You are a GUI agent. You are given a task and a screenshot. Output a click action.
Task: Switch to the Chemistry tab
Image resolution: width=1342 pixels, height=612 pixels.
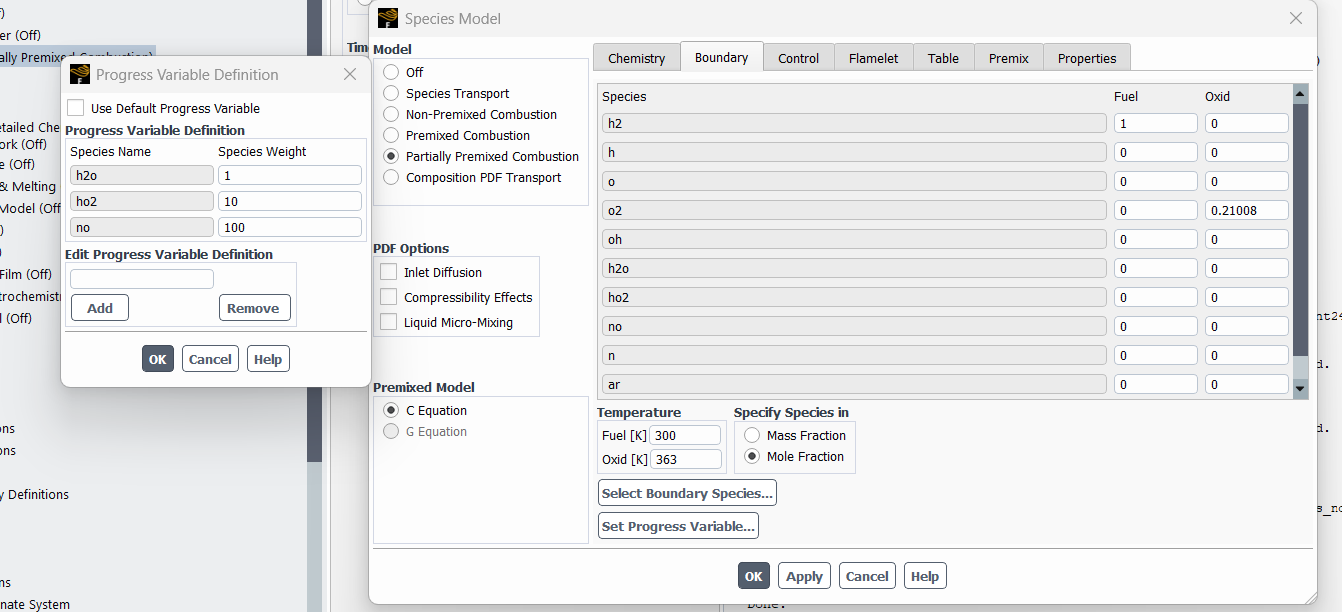(636, 58)
